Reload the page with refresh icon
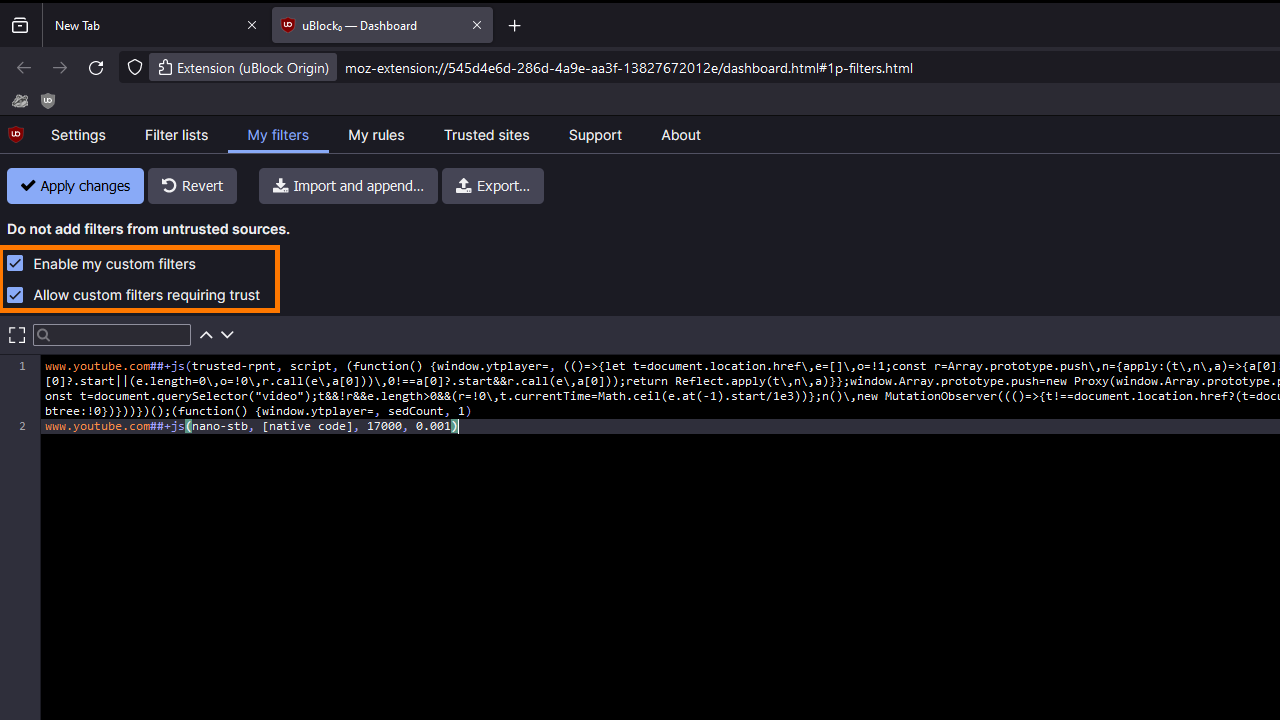Viewport: 1280px width, 720px height. 96,68
